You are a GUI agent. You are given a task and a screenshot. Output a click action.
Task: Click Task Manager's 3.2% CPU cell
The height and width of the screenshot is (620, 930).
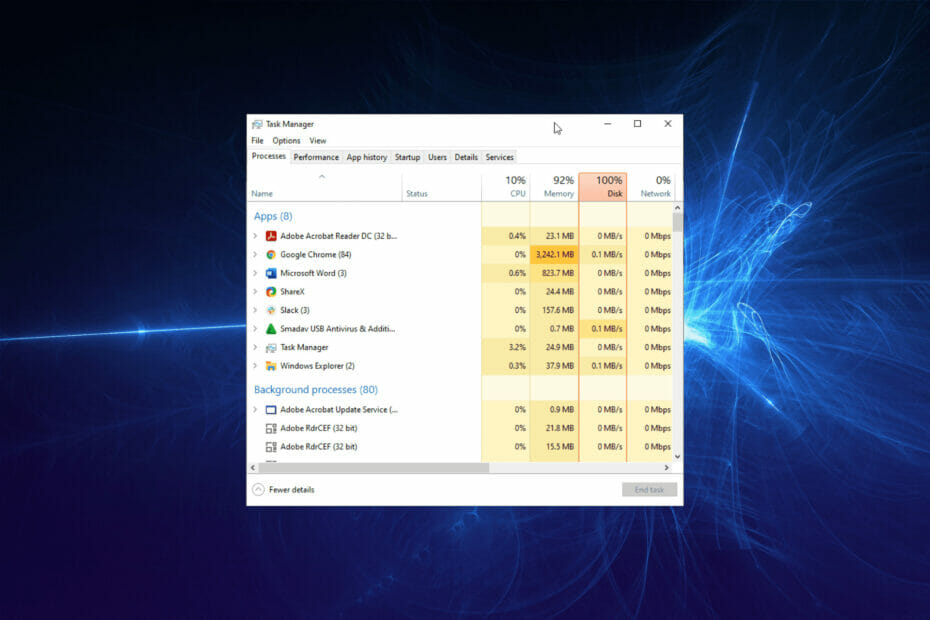pyautogui.click(x=505, y=348)
